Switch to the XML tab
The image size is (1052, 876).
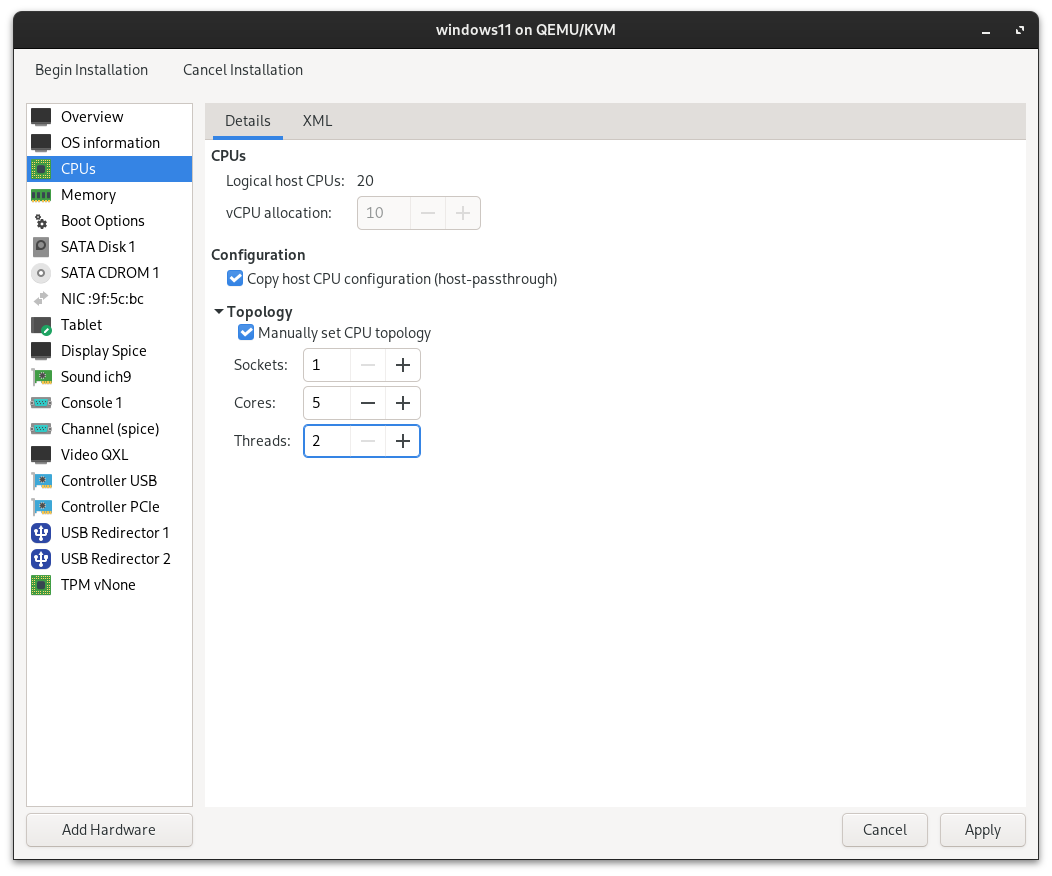[317, 121]
